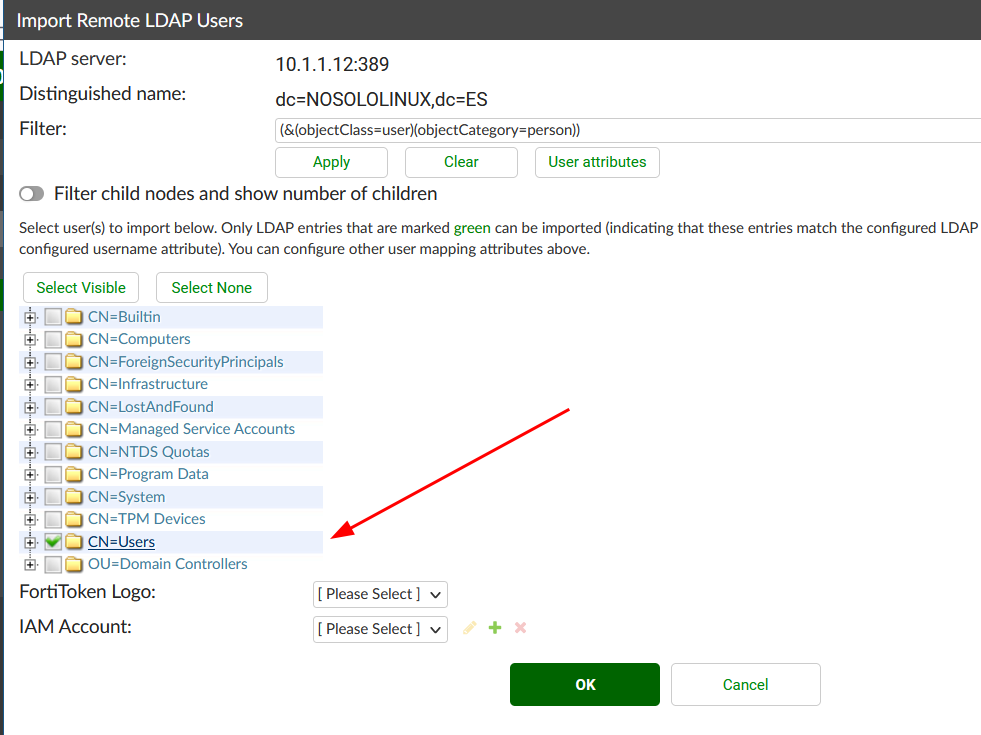
Task: Uncheck the CN=Users checkbox
Action: pyautogui.click(x=53, y=542)
